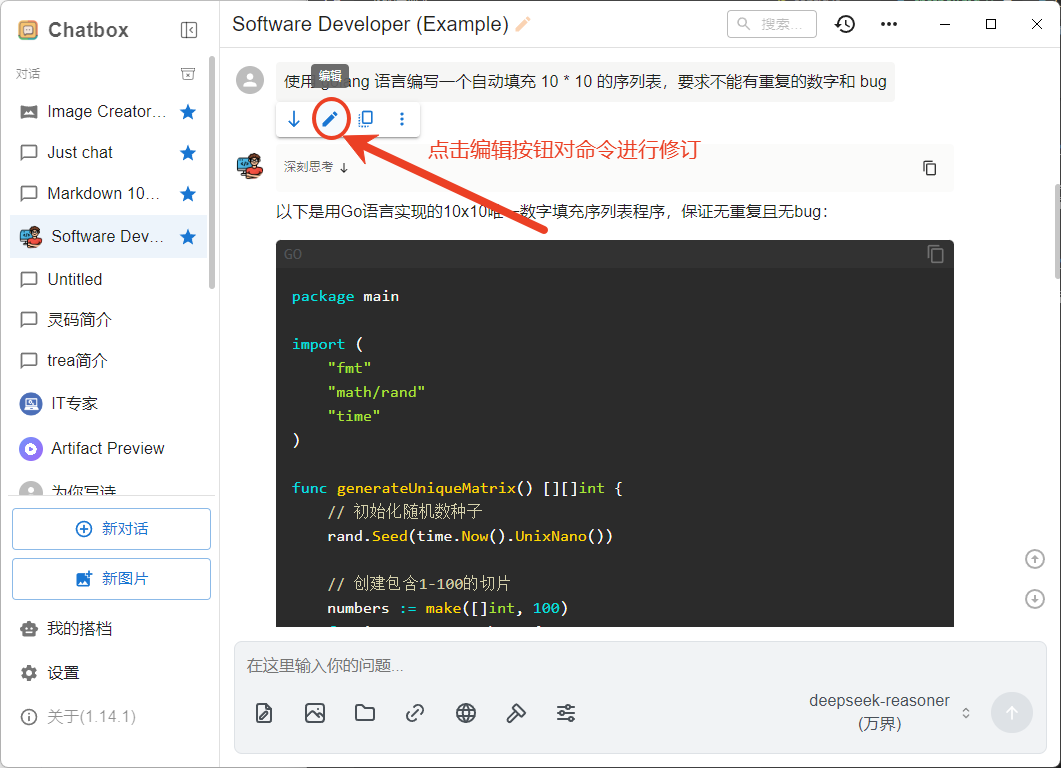
Task: Attach an image with the picture icon
Action: tap(315, 713)
